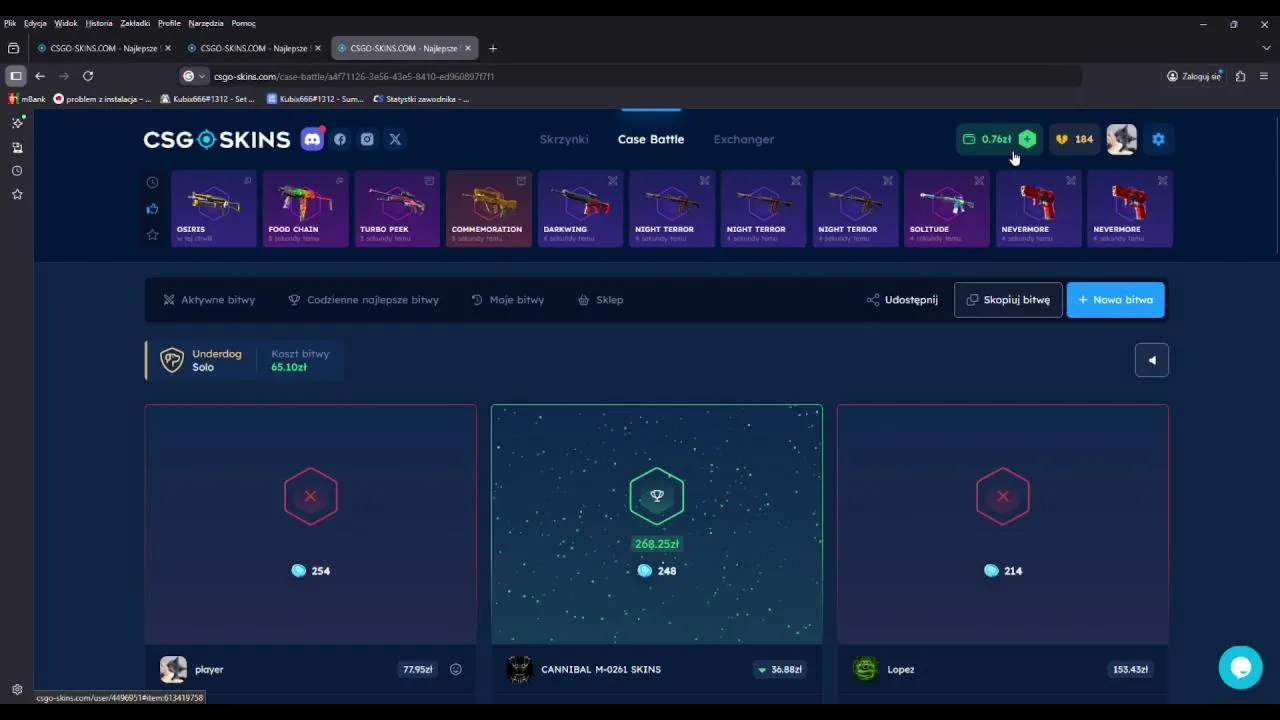Select the Case Battle tab

point(651,139)
